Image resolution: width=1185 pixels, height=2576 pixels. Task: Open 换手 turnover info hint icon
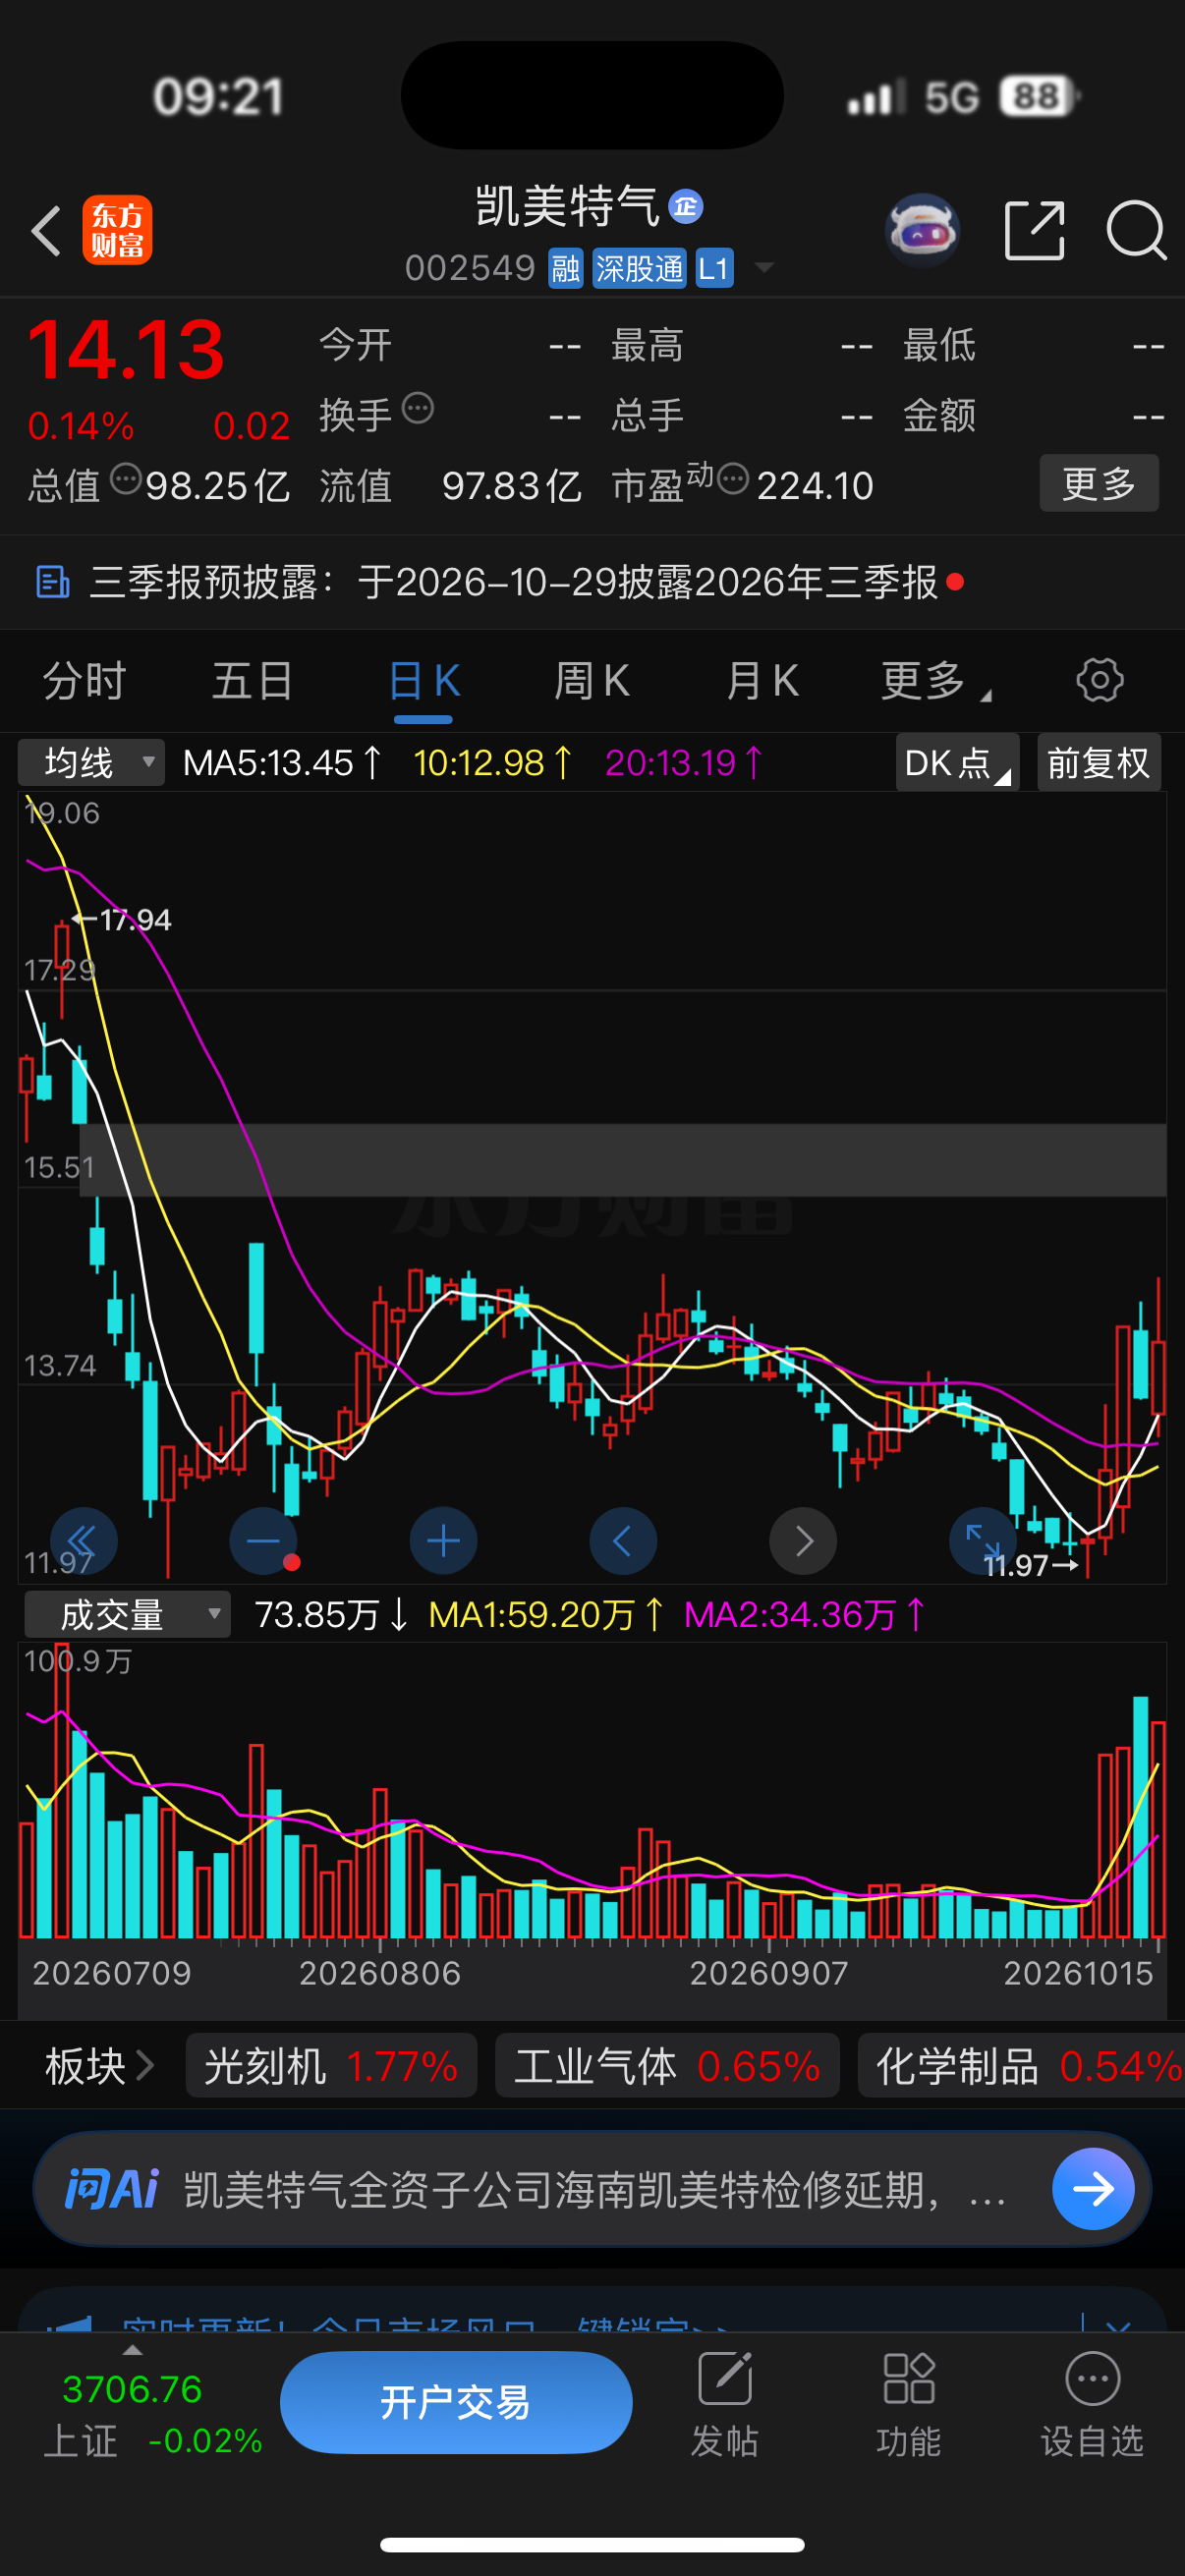coord(418,408)
